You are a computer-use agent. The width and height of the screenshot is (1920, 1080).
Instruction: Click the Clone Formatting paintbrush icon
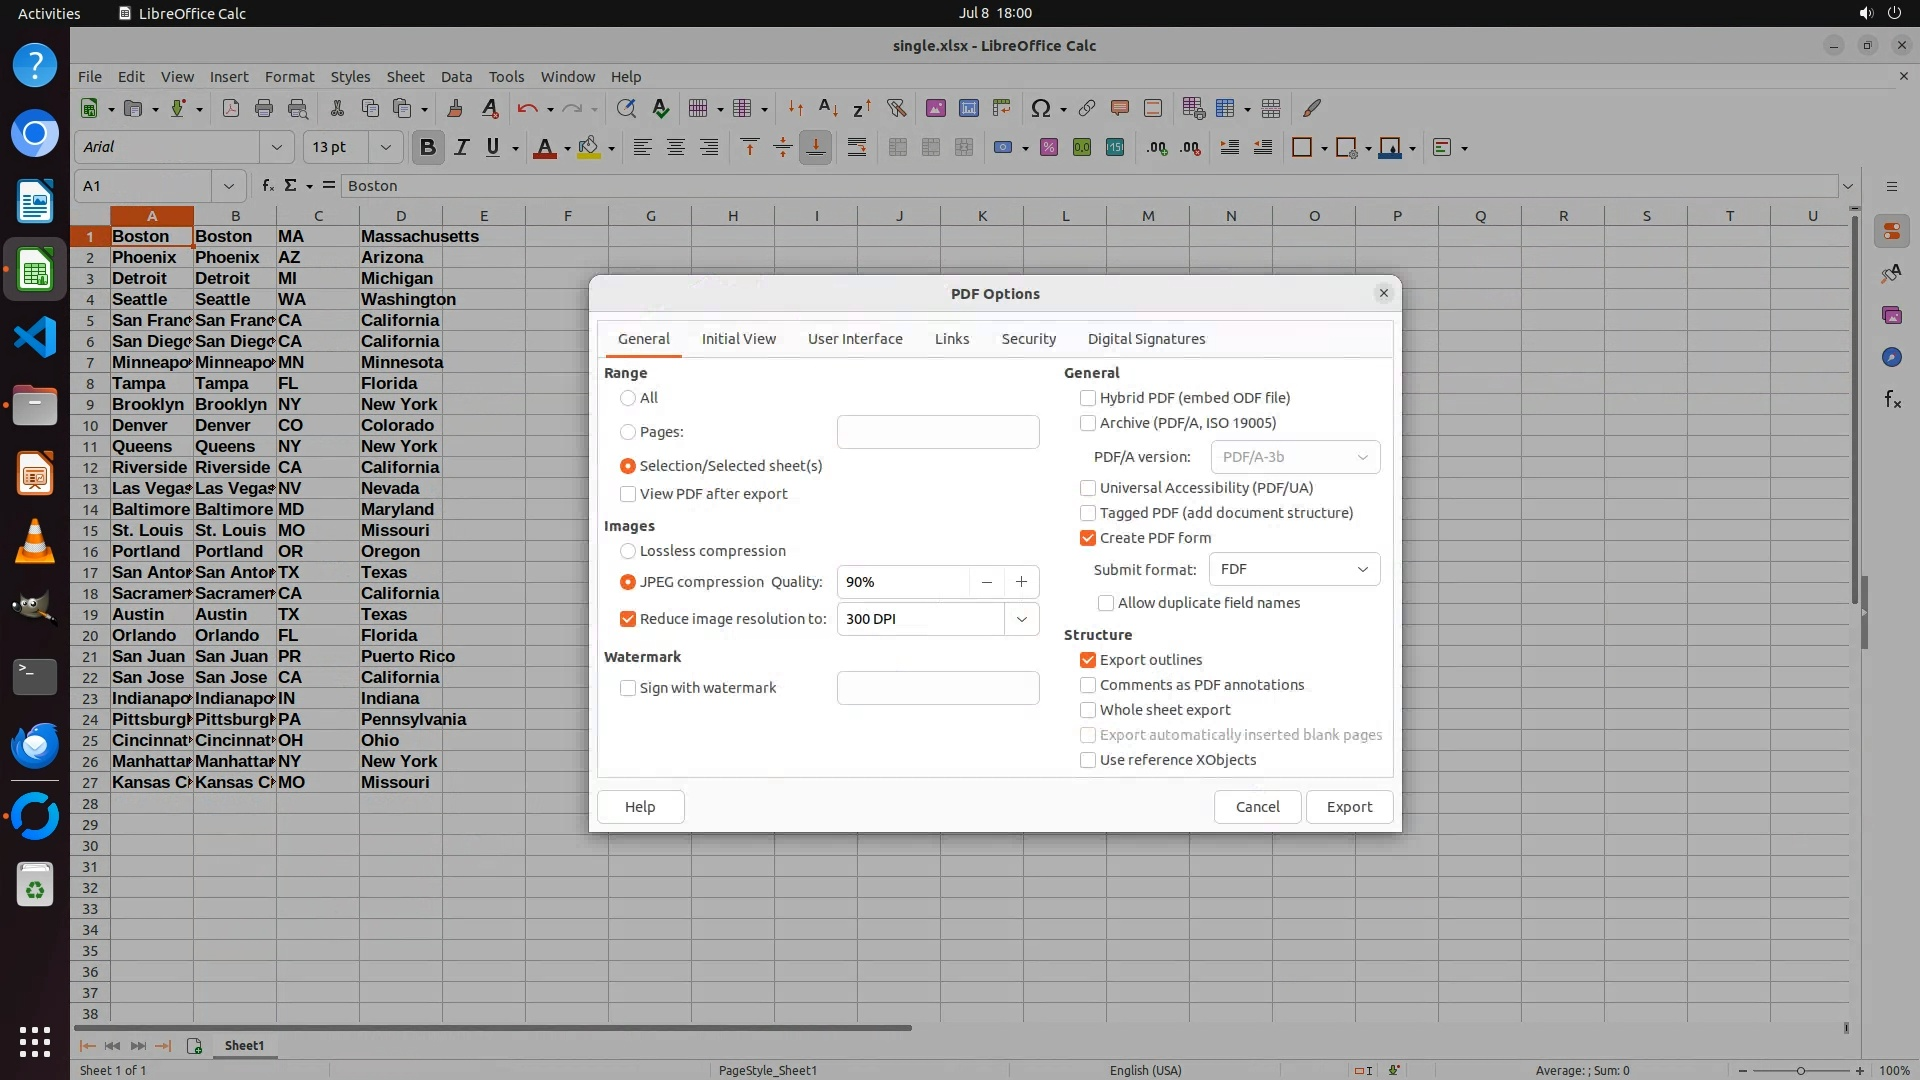click(x=455, y=108)
